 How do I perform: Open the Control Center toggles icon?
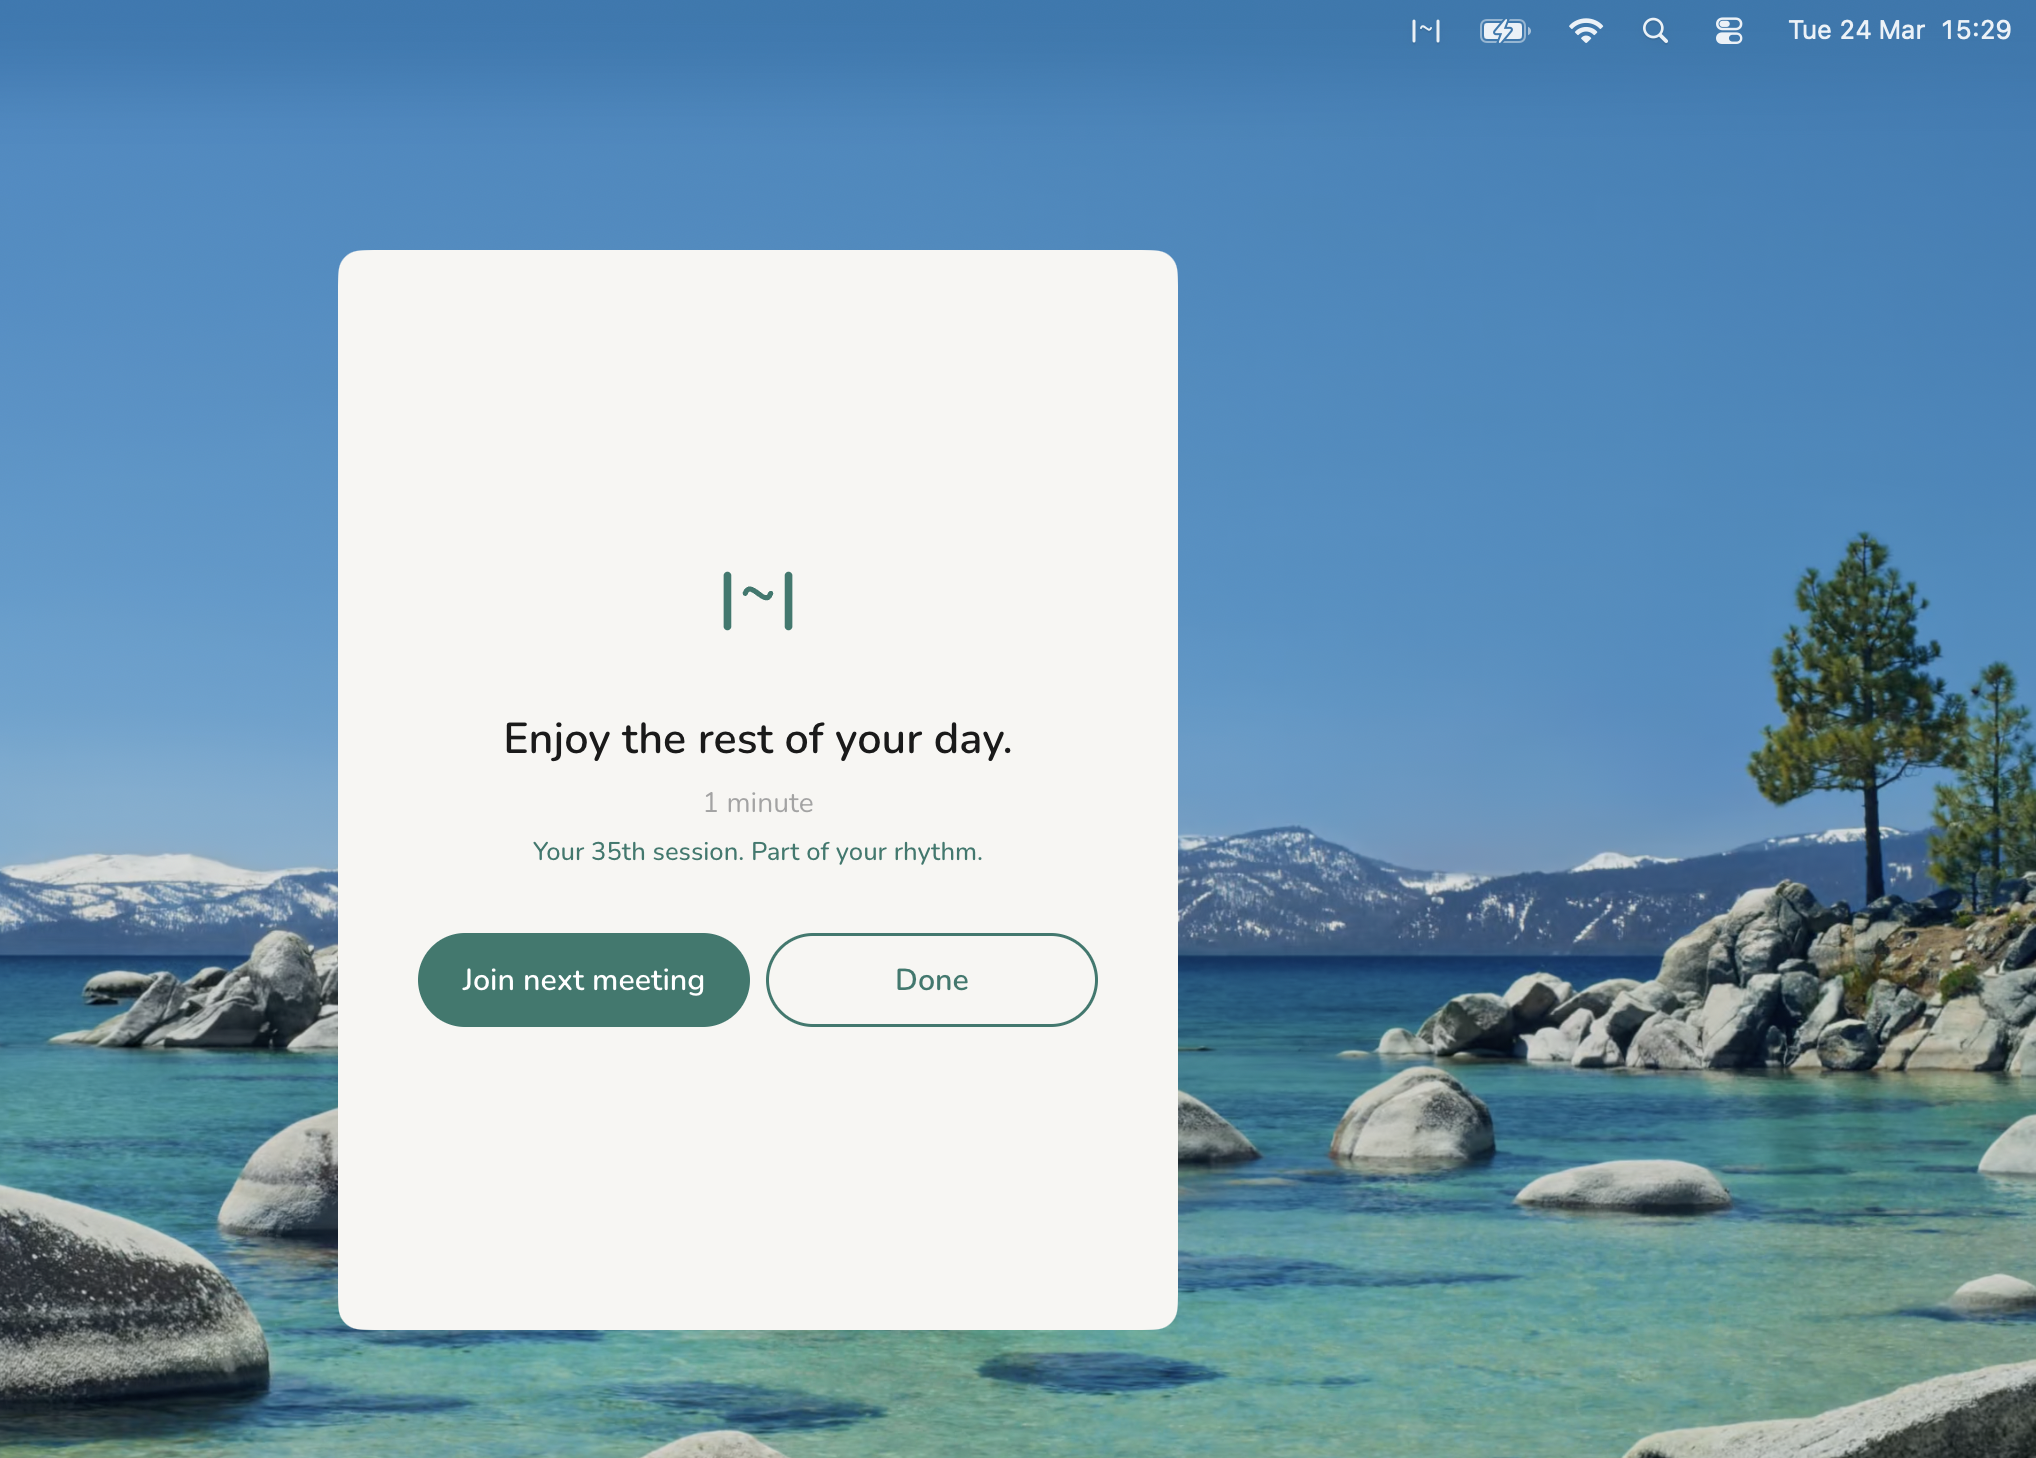(x=1728, y=31)
